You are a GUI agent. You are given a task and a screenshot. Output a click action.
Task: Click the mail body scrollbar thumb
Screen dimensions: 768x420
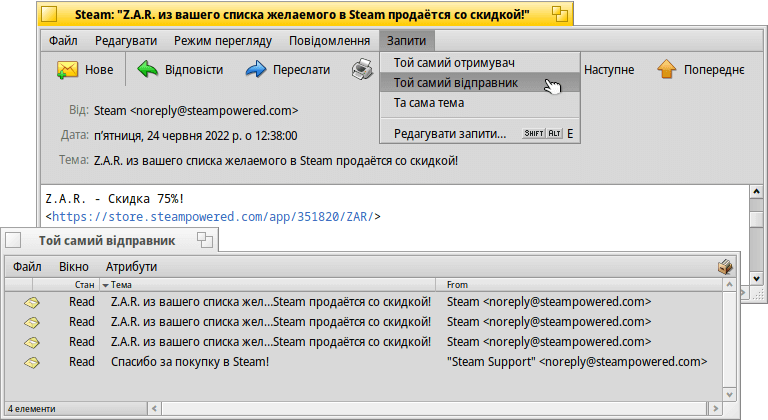pyautogui.click(x=756, y=219)
